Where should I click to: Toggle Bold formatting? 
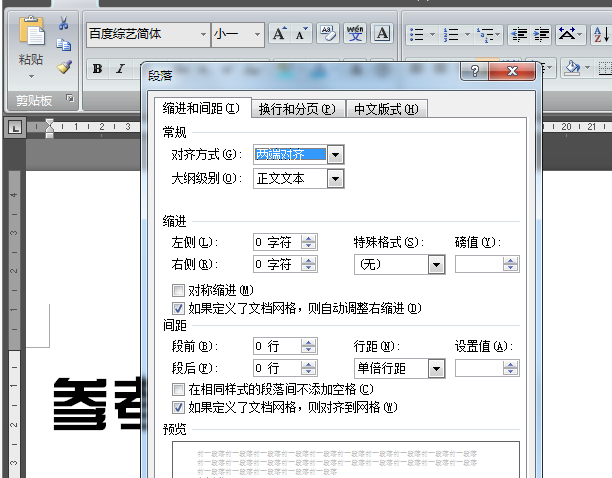click(x=97, y=69)
